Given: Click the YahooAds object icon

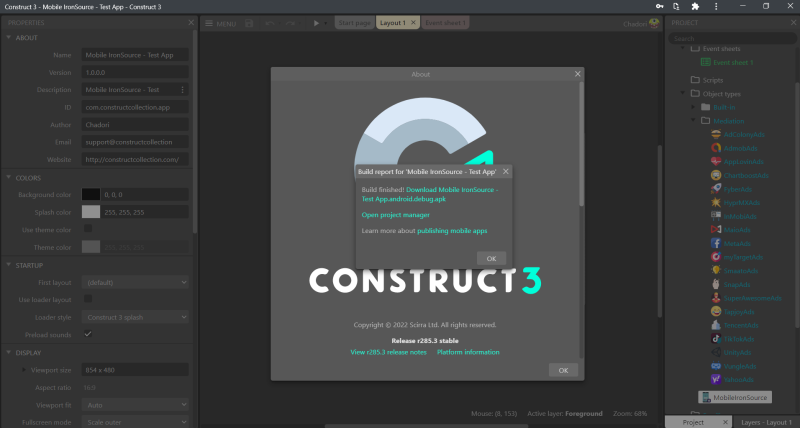Looking at the screenshot, I should point(716,379).
